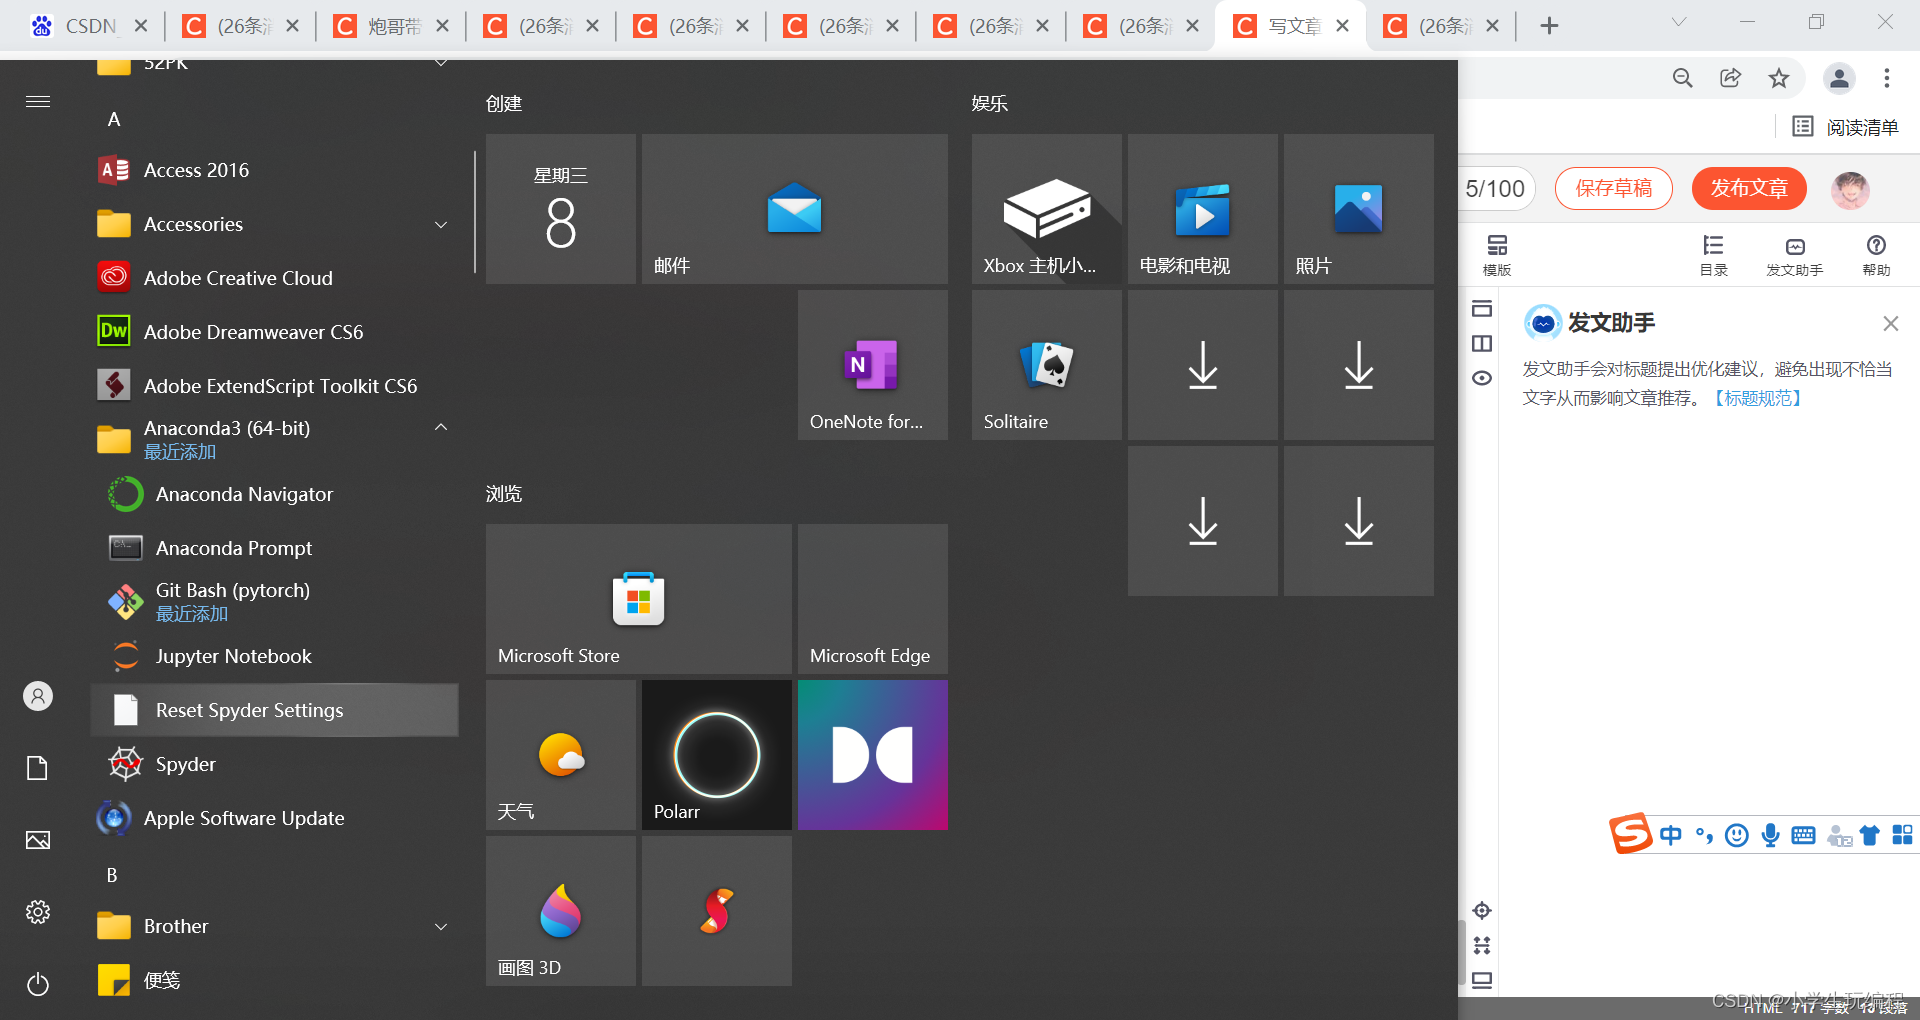Click the share page icon in Chrome

(1731, 78)
